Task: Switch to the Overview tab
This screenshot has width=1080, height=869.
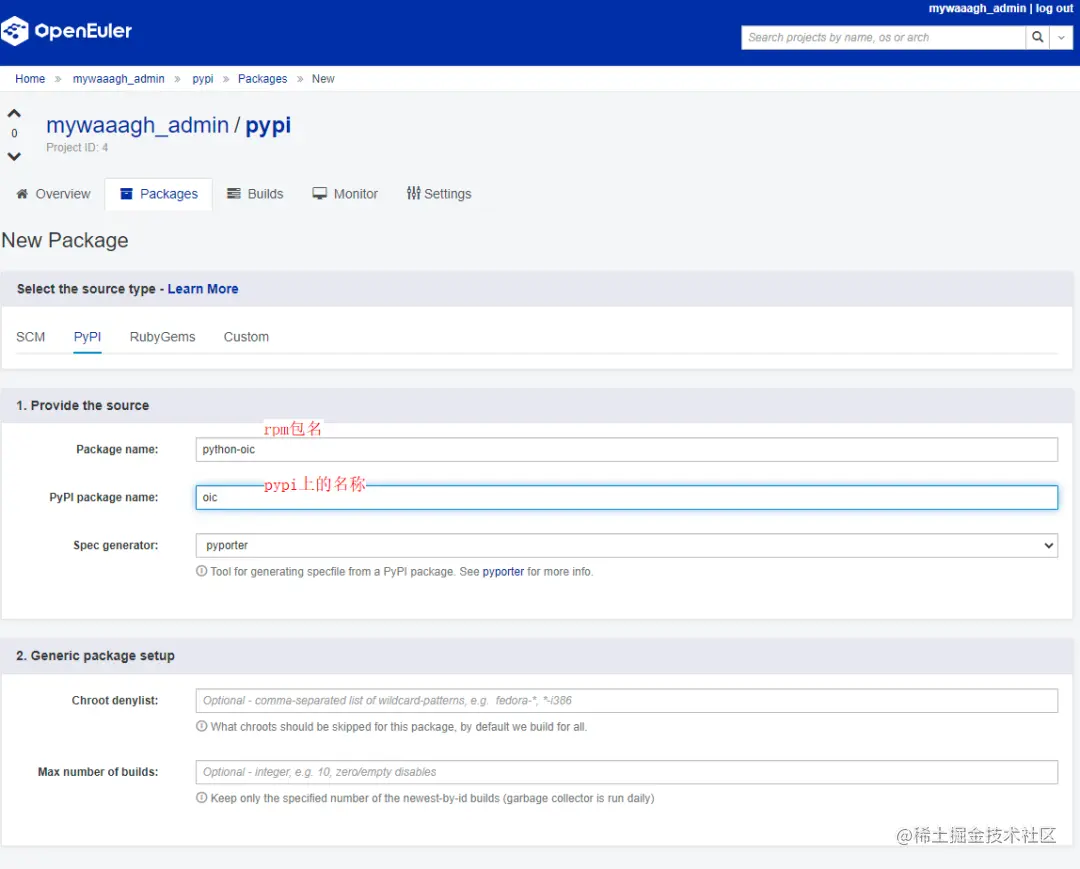Action: (53, 193)
